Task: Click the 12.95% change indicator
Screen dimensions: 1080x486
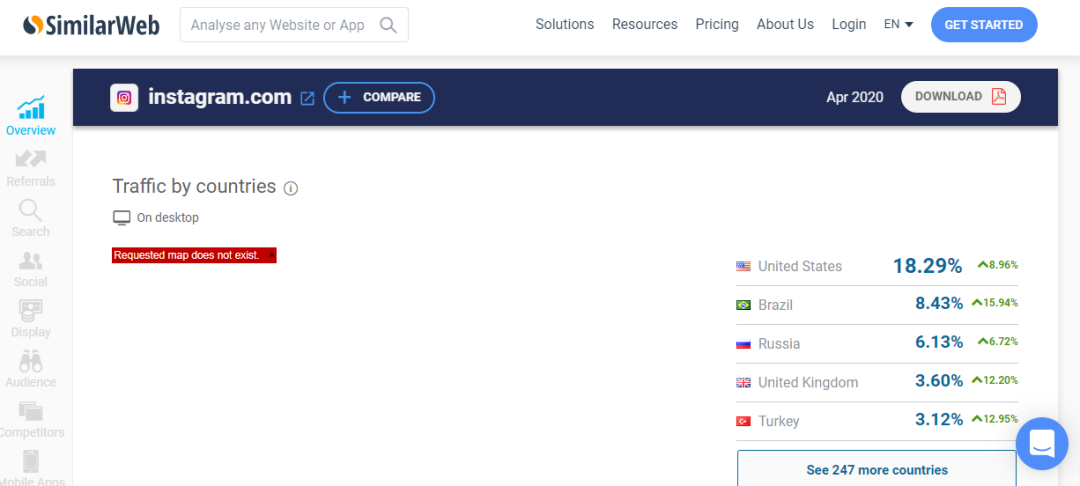Action: click(x=995, y=419)
